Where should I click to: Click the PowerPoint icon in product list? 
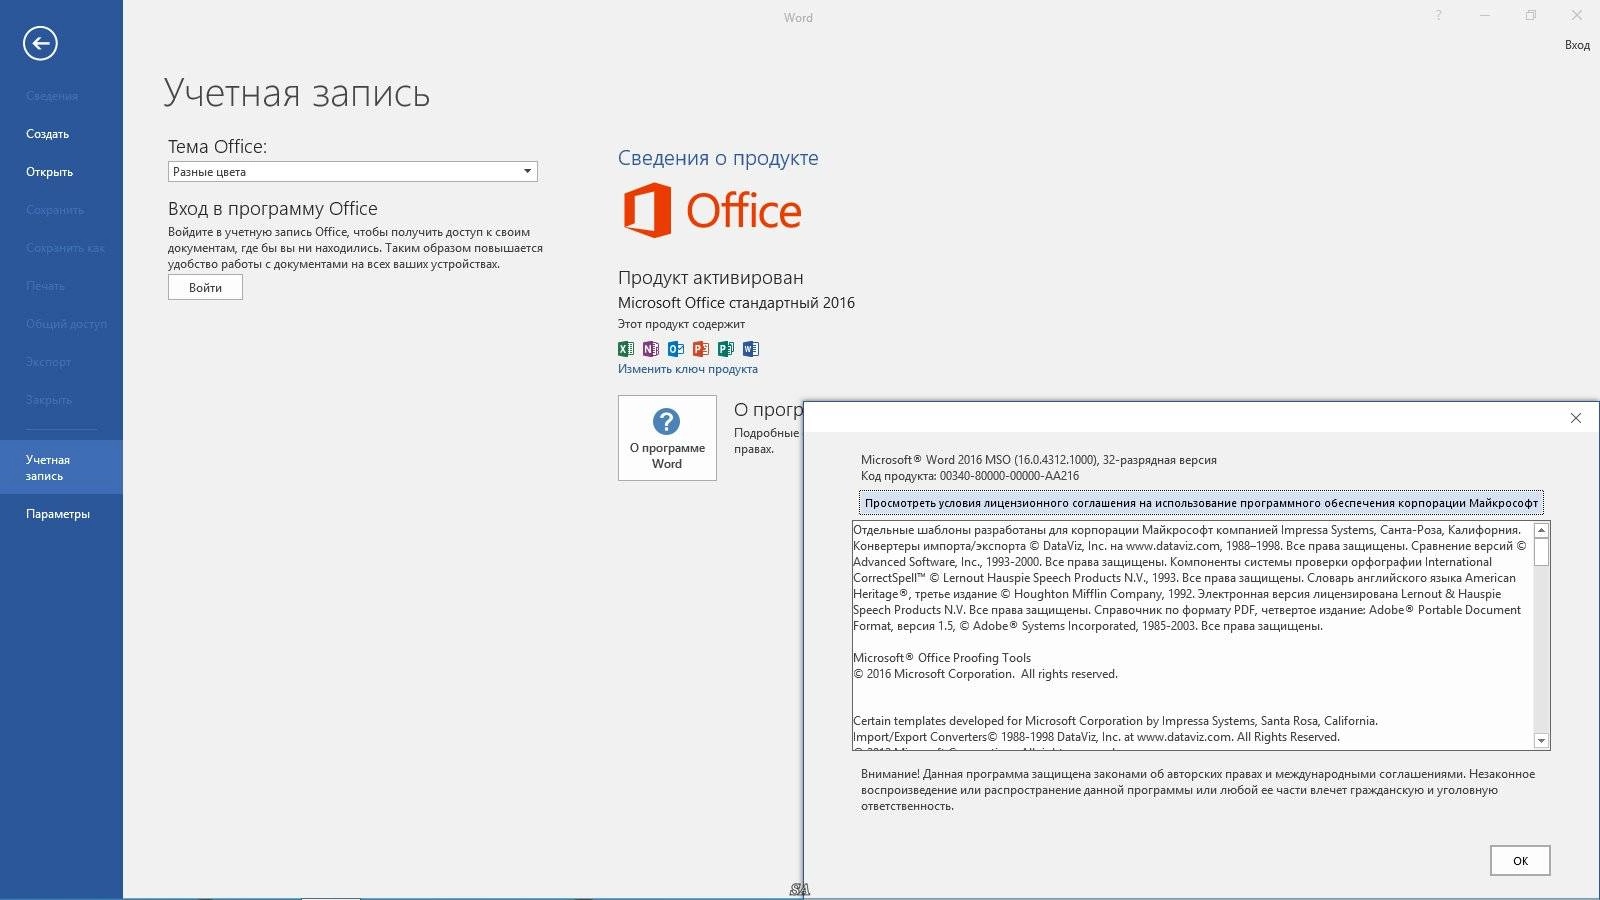click(x=700, y=349)
